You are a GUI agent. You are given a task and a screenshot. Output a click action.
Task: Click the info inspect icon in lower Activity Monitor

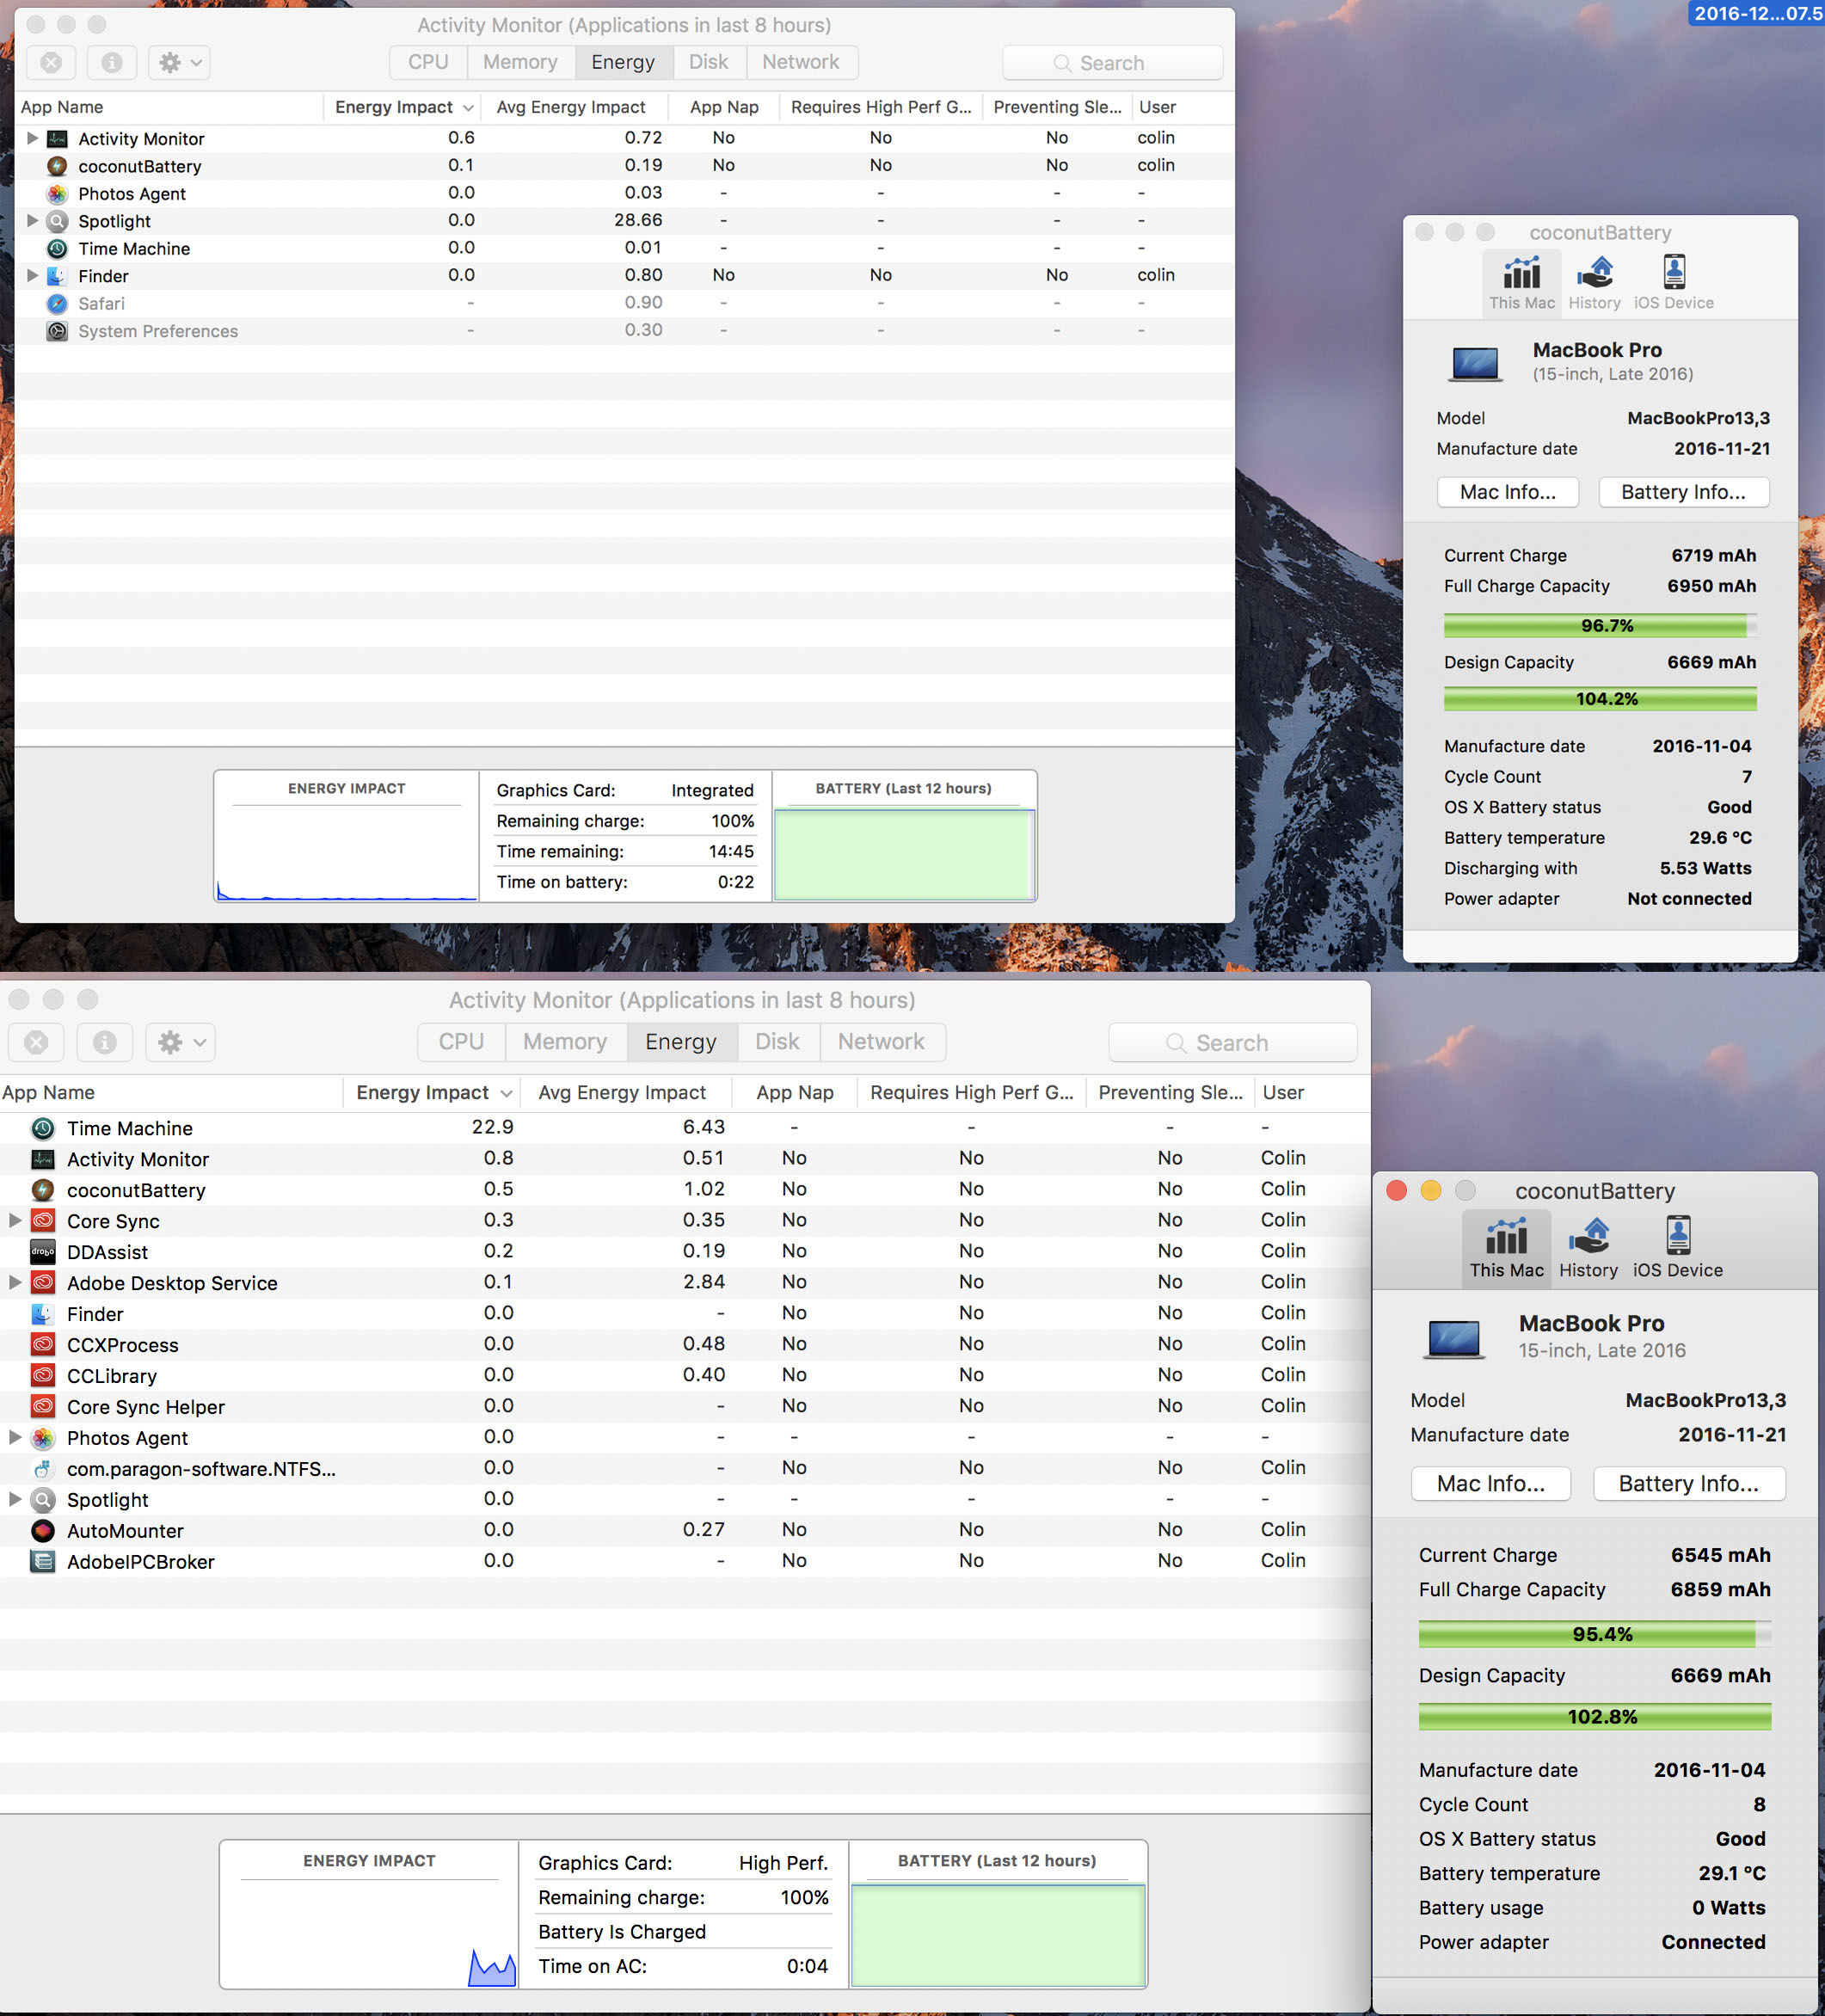pyautogui.click(x=104, y=1042)
